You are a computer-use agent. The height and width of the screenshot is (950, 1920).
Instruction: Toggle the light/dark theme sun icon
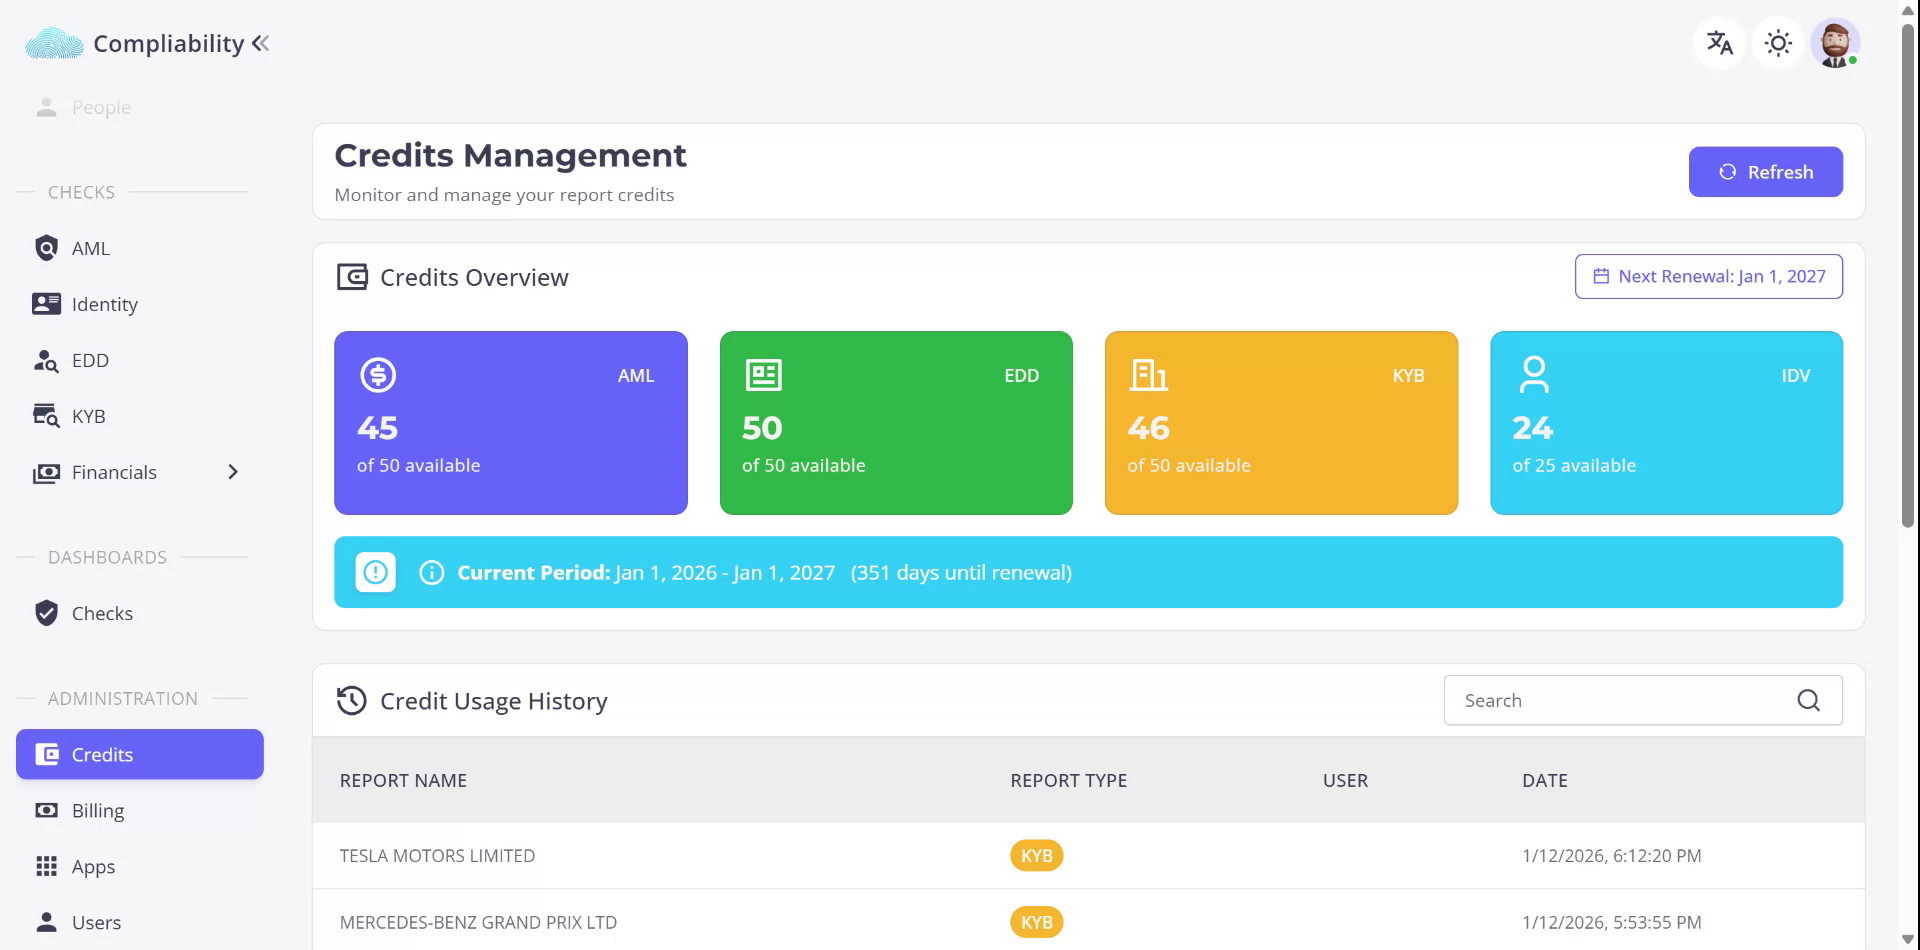pyautogui.click(x=1778, y=43)
